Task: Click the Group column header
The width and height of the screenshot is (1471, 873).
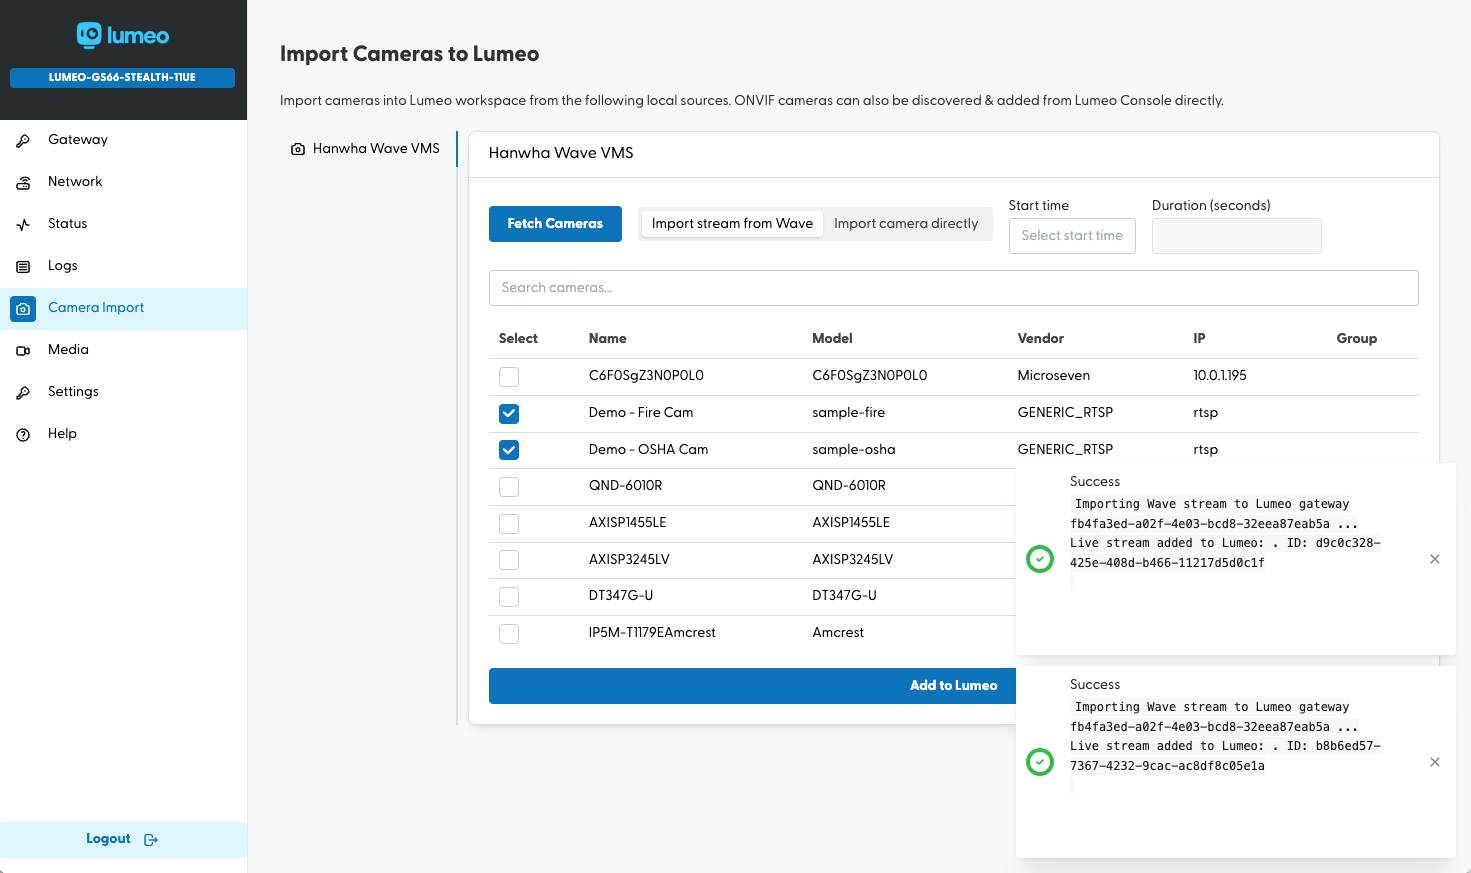Action: coord(1356,339)
